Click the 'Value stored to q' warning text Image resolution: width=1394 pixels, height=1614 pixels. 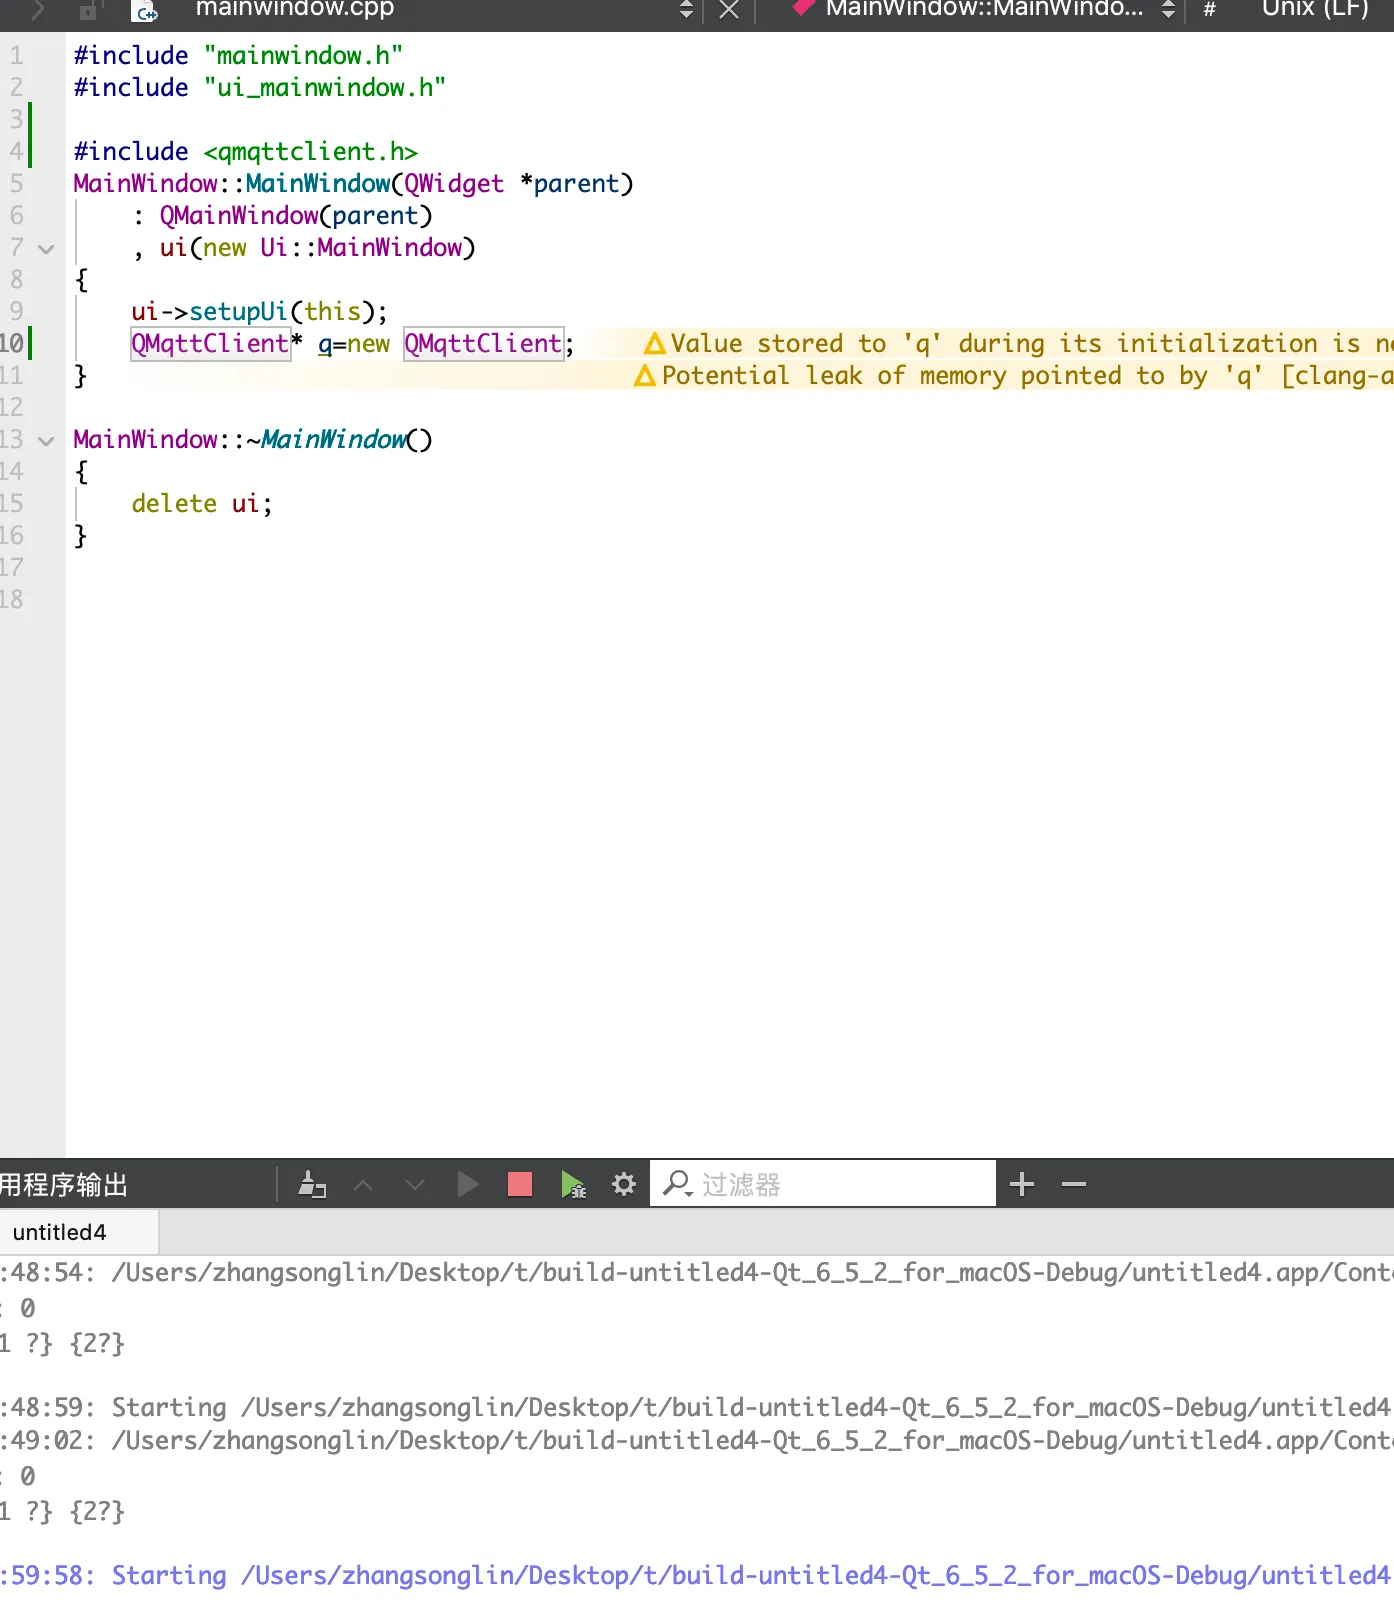(x=1032, y=344)
